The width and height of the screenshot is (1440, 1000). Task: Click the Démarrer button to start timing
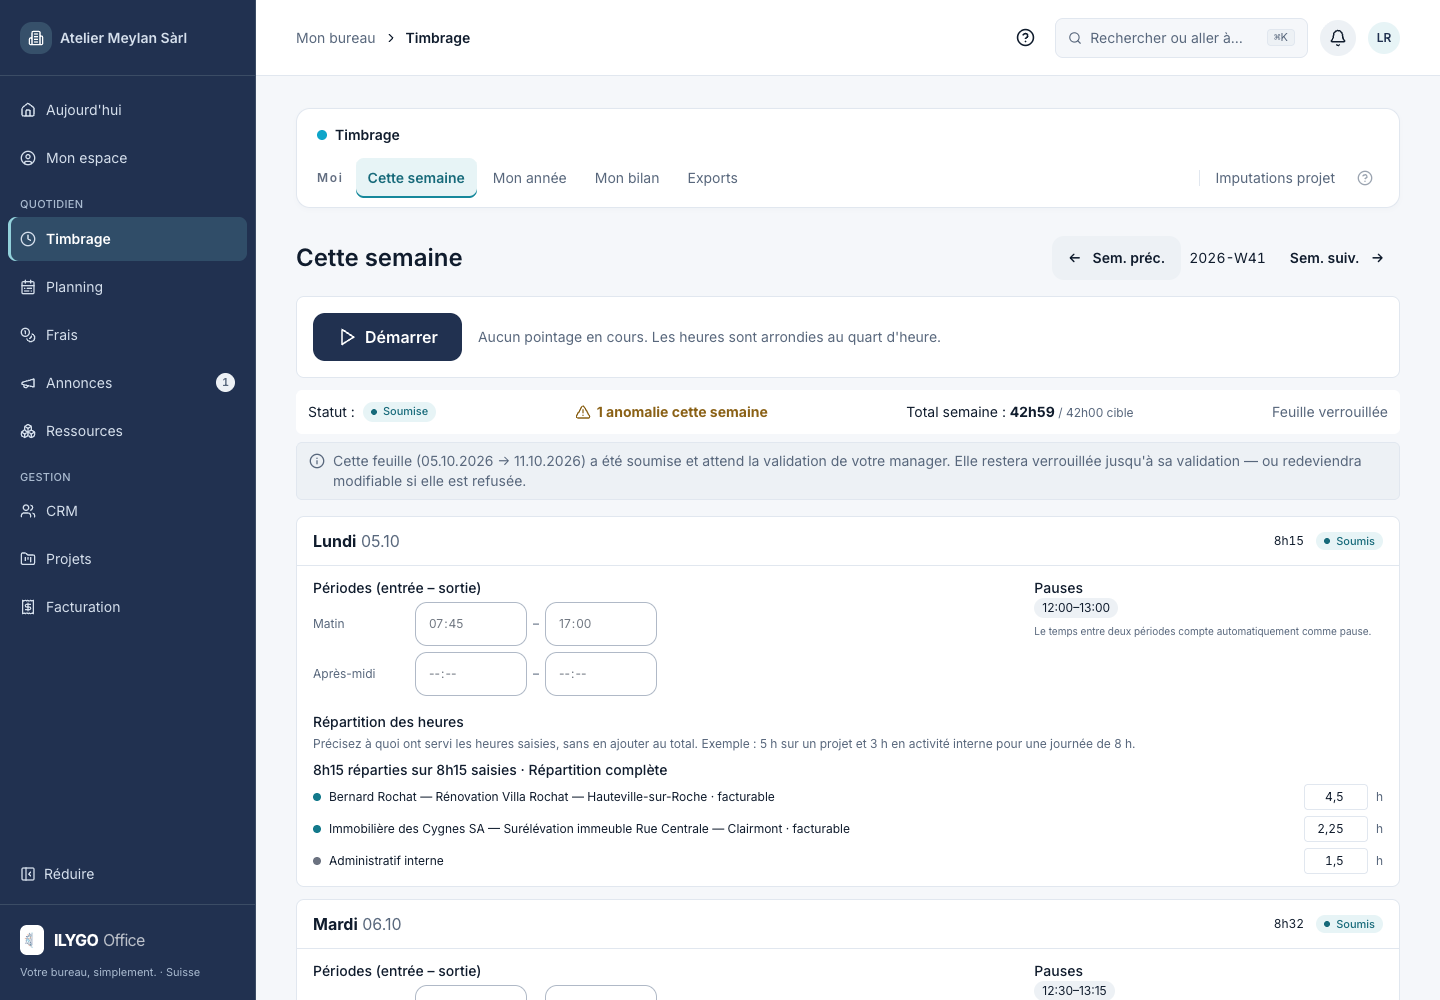387,337
